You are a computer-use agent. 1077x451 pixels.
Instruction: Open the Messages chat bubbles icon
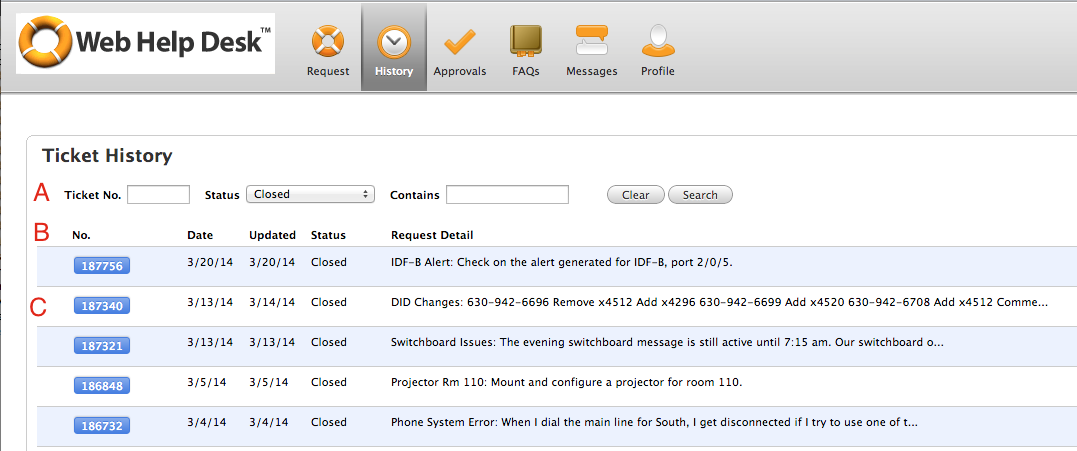pos(591,43)
